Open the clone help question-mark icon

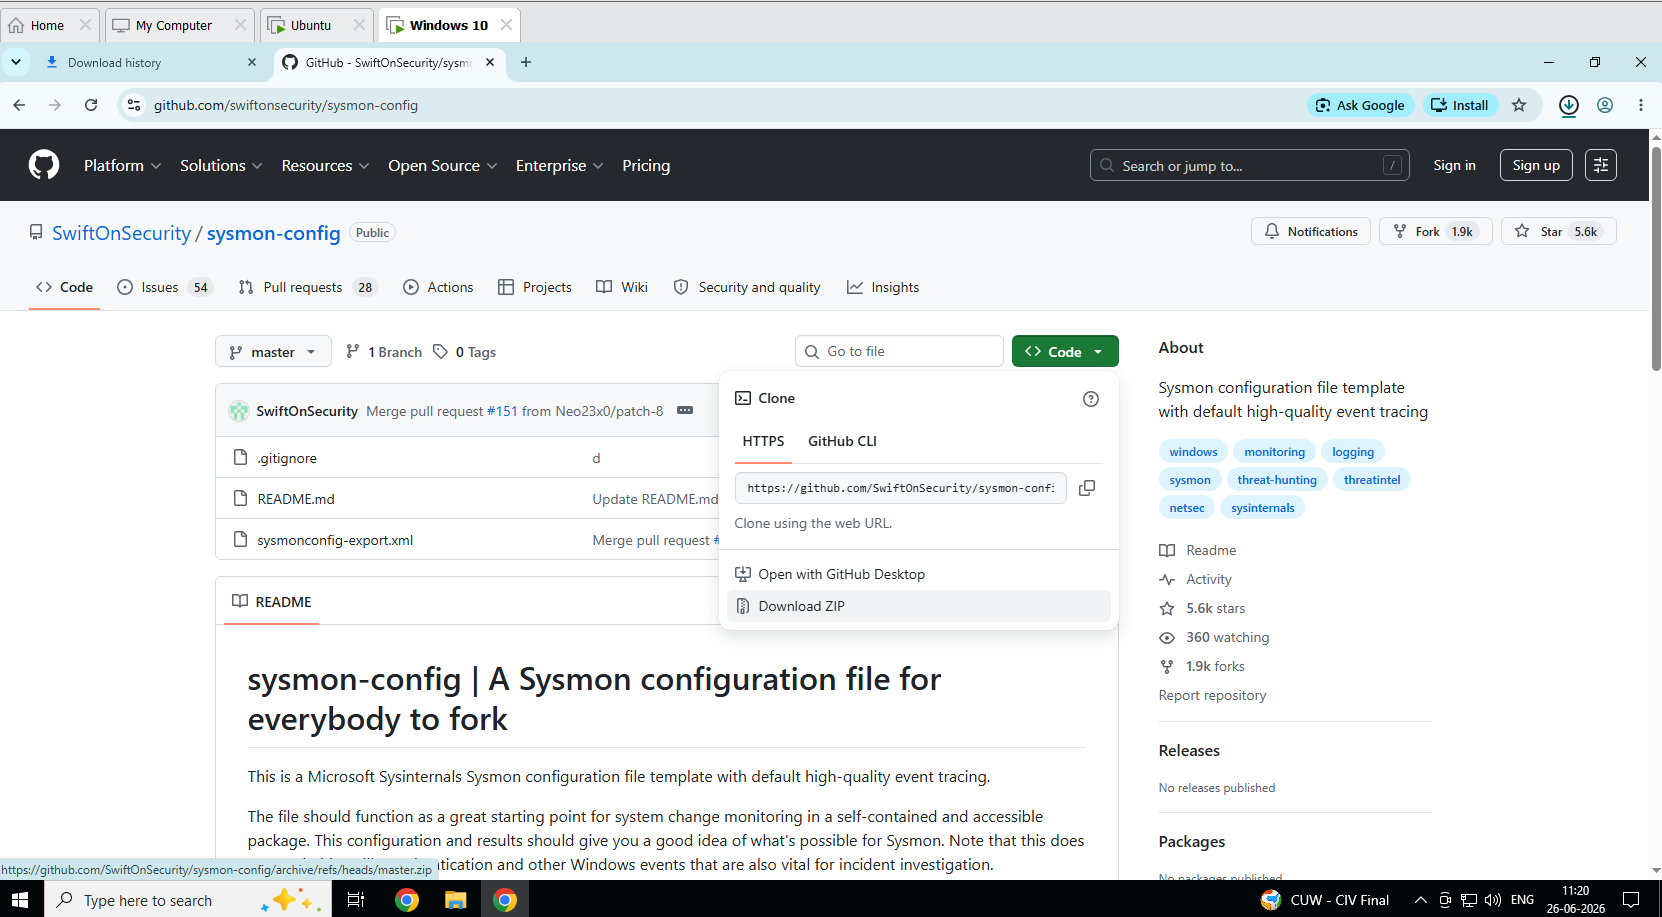1091,399
